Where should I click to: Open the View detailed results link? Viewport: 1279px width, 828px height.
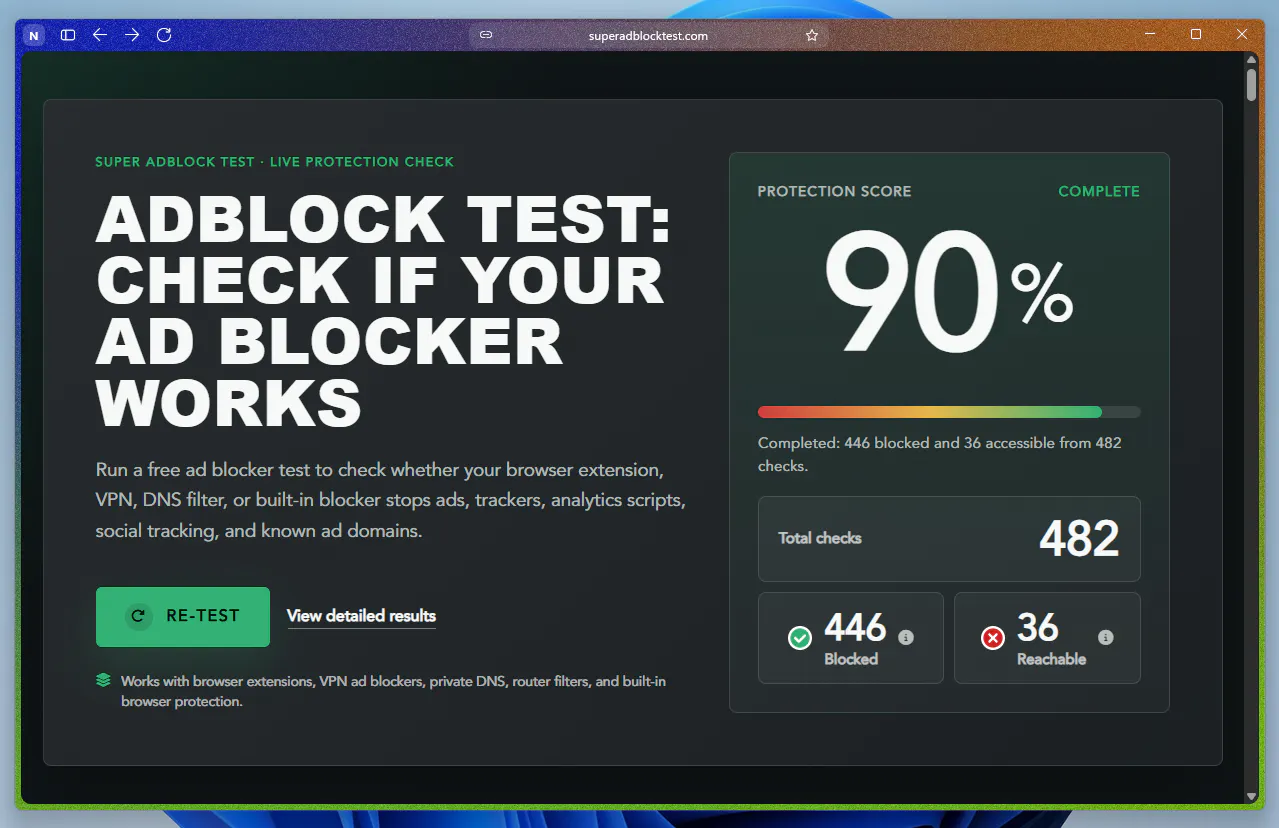pos(361,616)
